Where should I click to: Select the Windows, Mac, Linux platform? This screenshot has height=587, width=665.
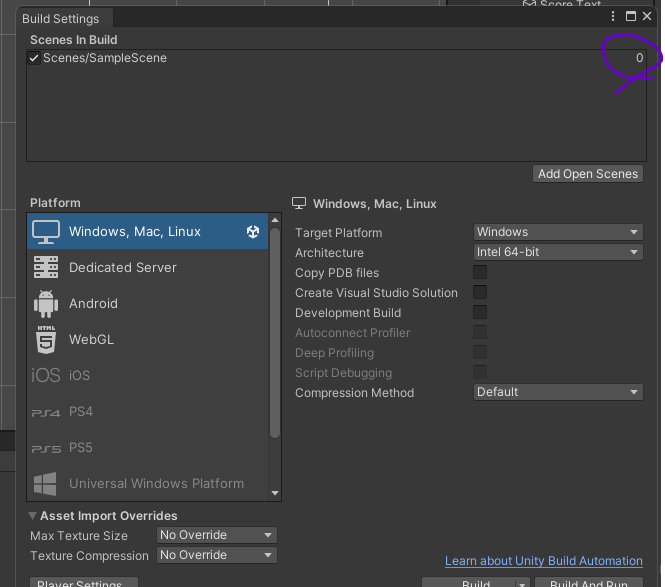[x=148, y=232]
